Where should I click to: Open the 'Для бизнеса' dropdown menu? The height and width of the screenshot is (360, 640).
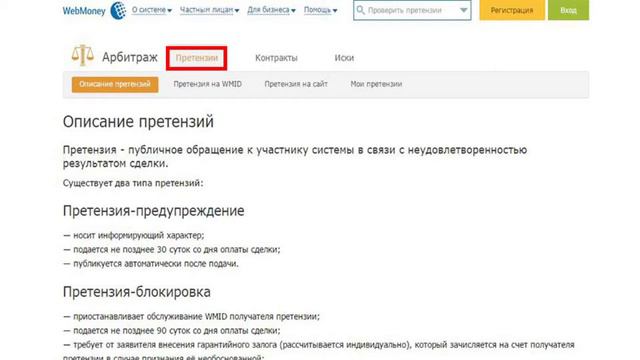pyautogui.click(x=271, y=10)
